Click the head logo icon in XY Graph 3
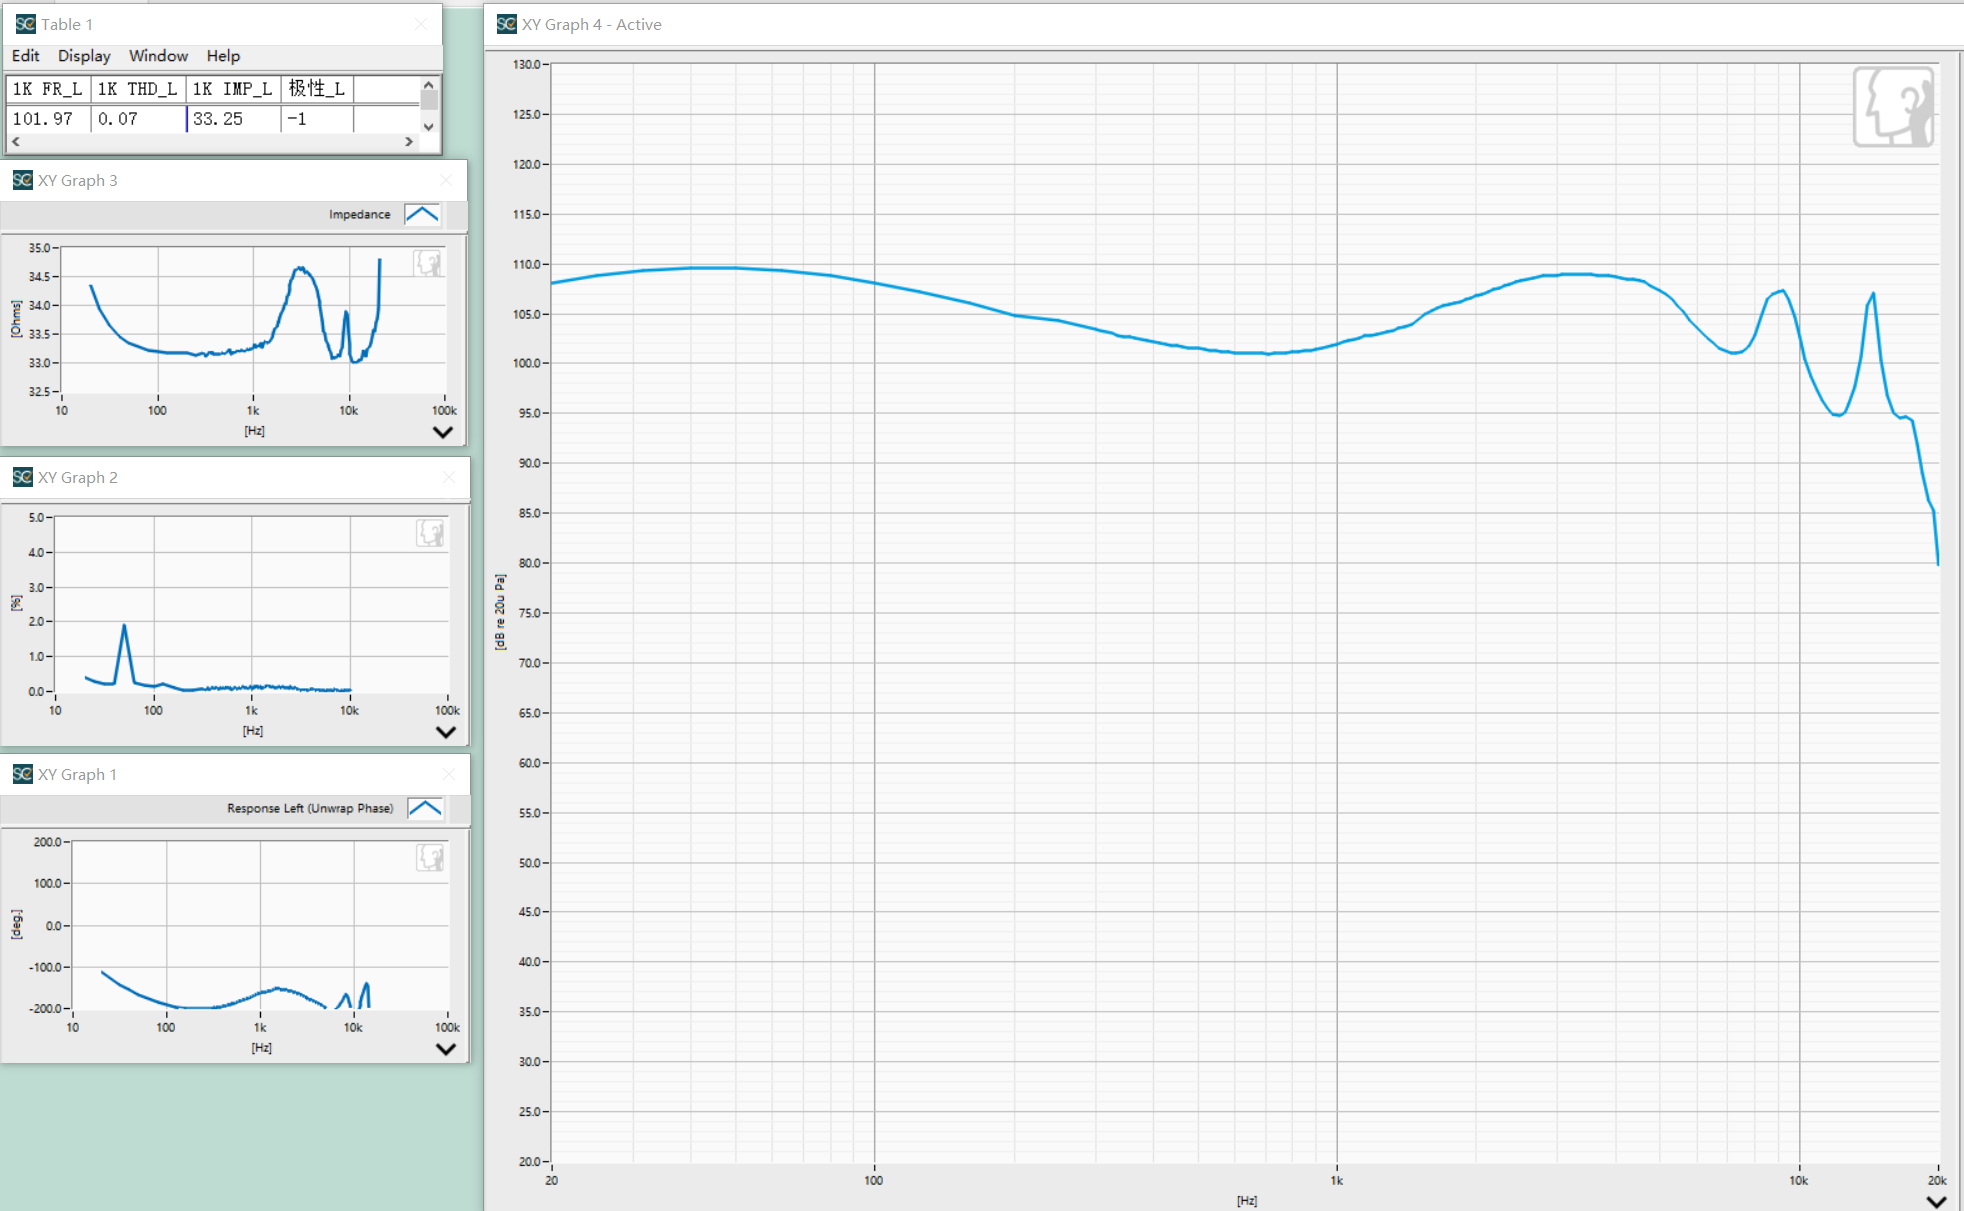Viewport: 1964px width, 1211px height. [x=428, y=263]
